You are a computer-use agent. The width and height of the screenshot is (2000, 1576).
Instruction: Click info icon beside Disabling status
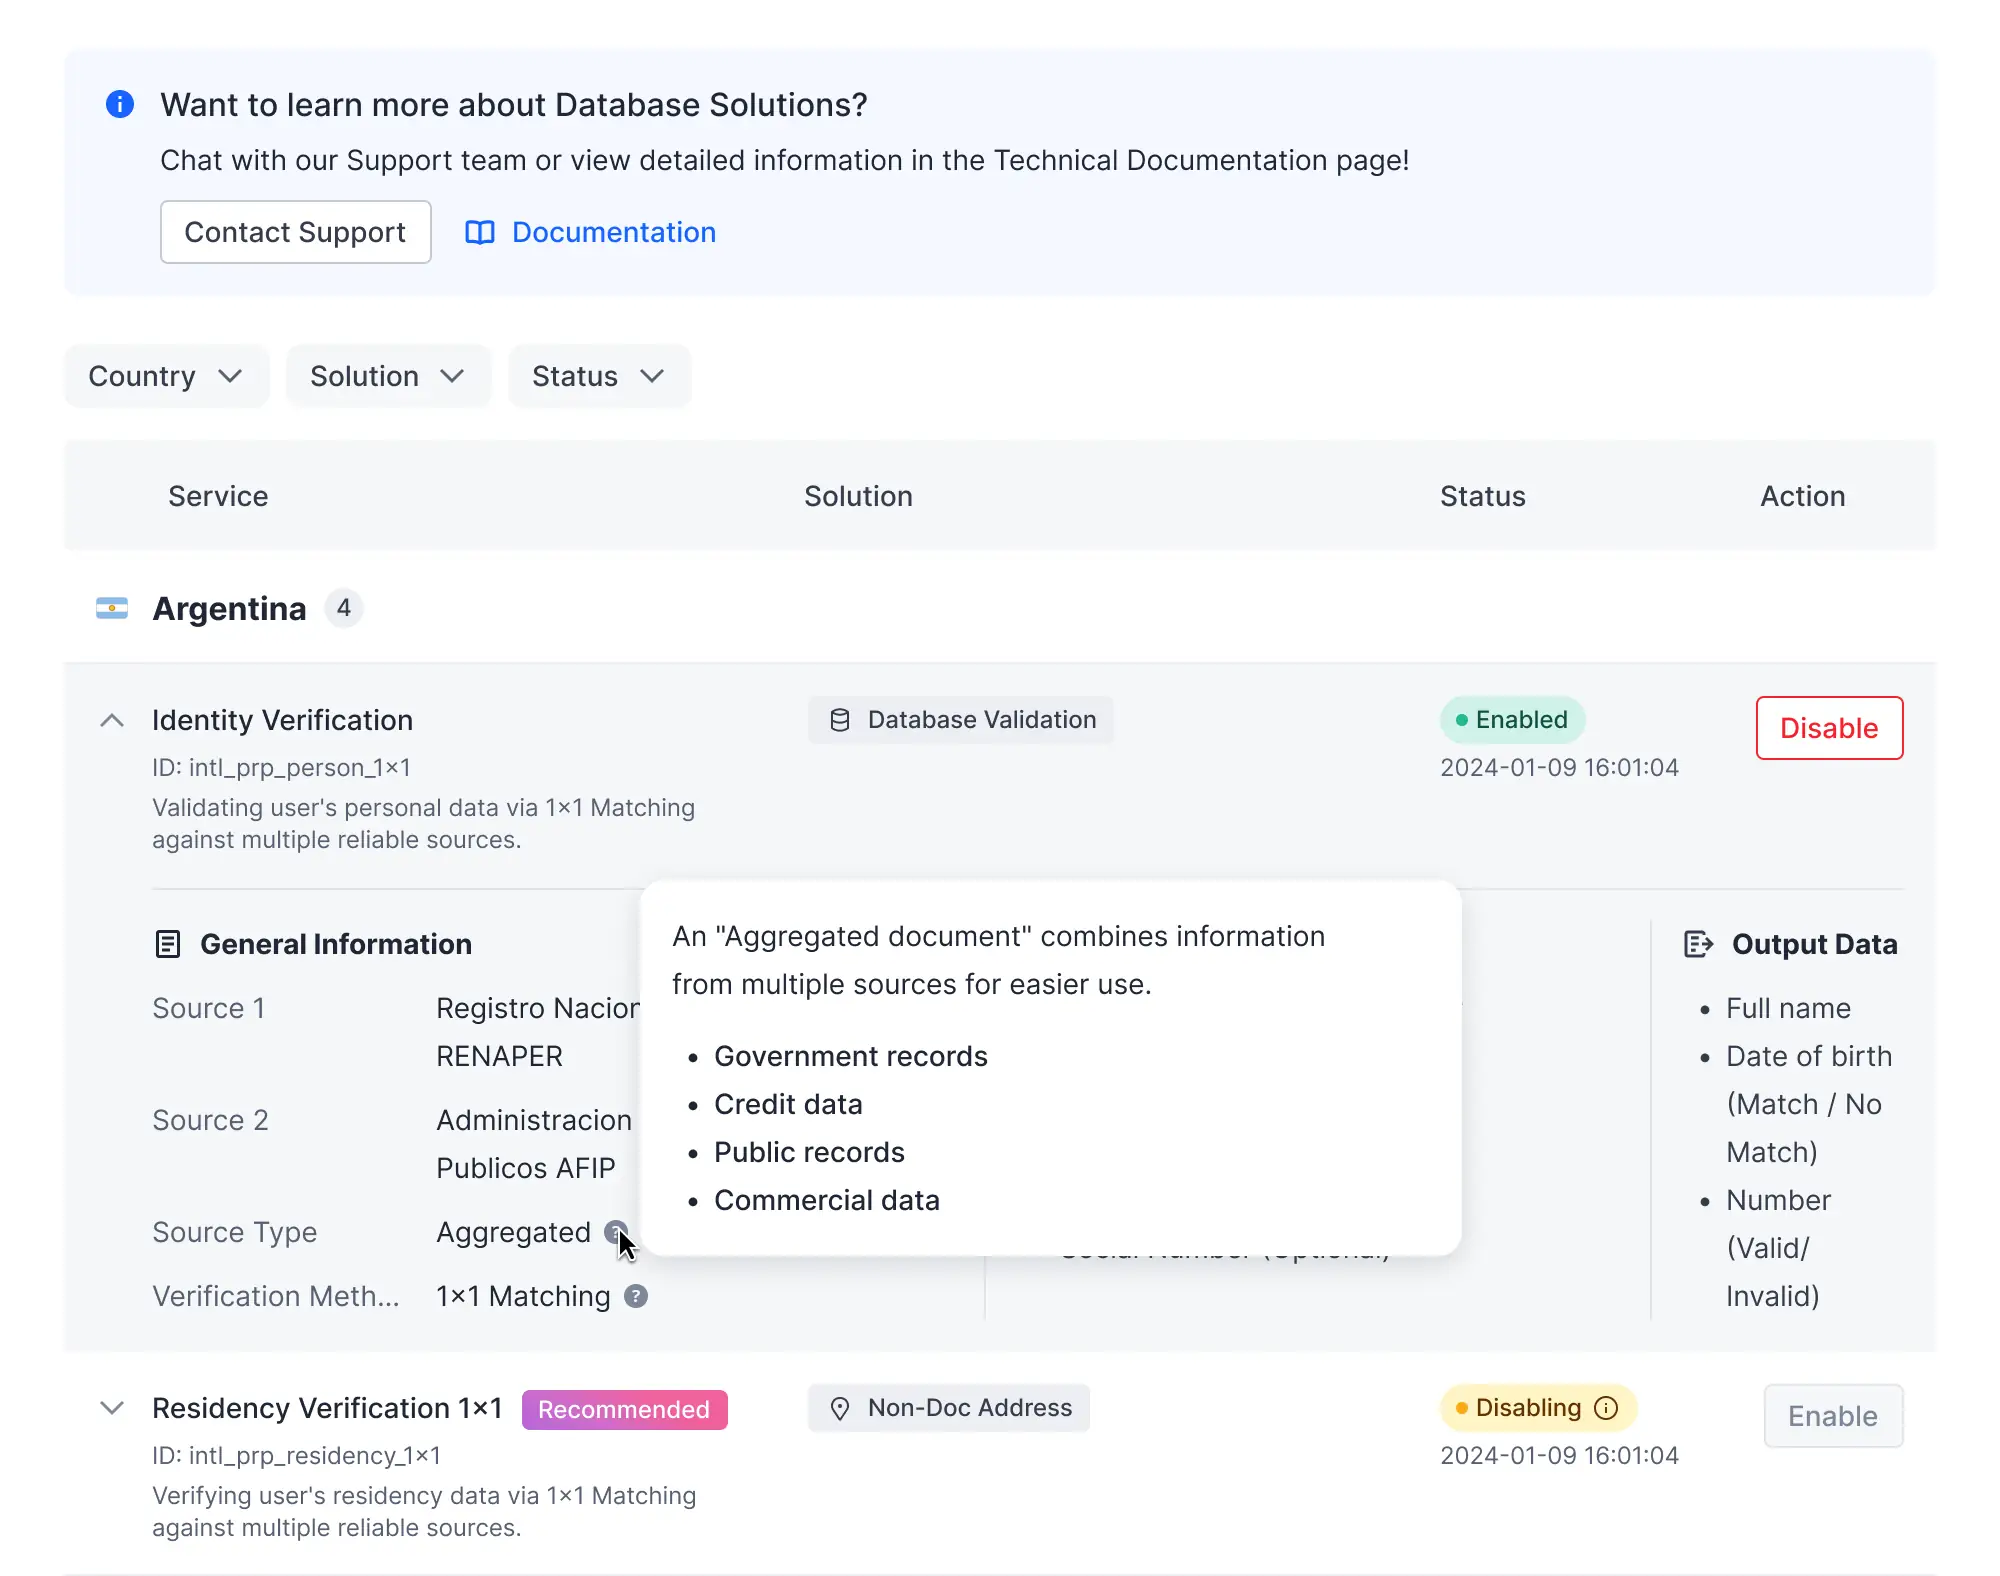click(1606, 1408)
